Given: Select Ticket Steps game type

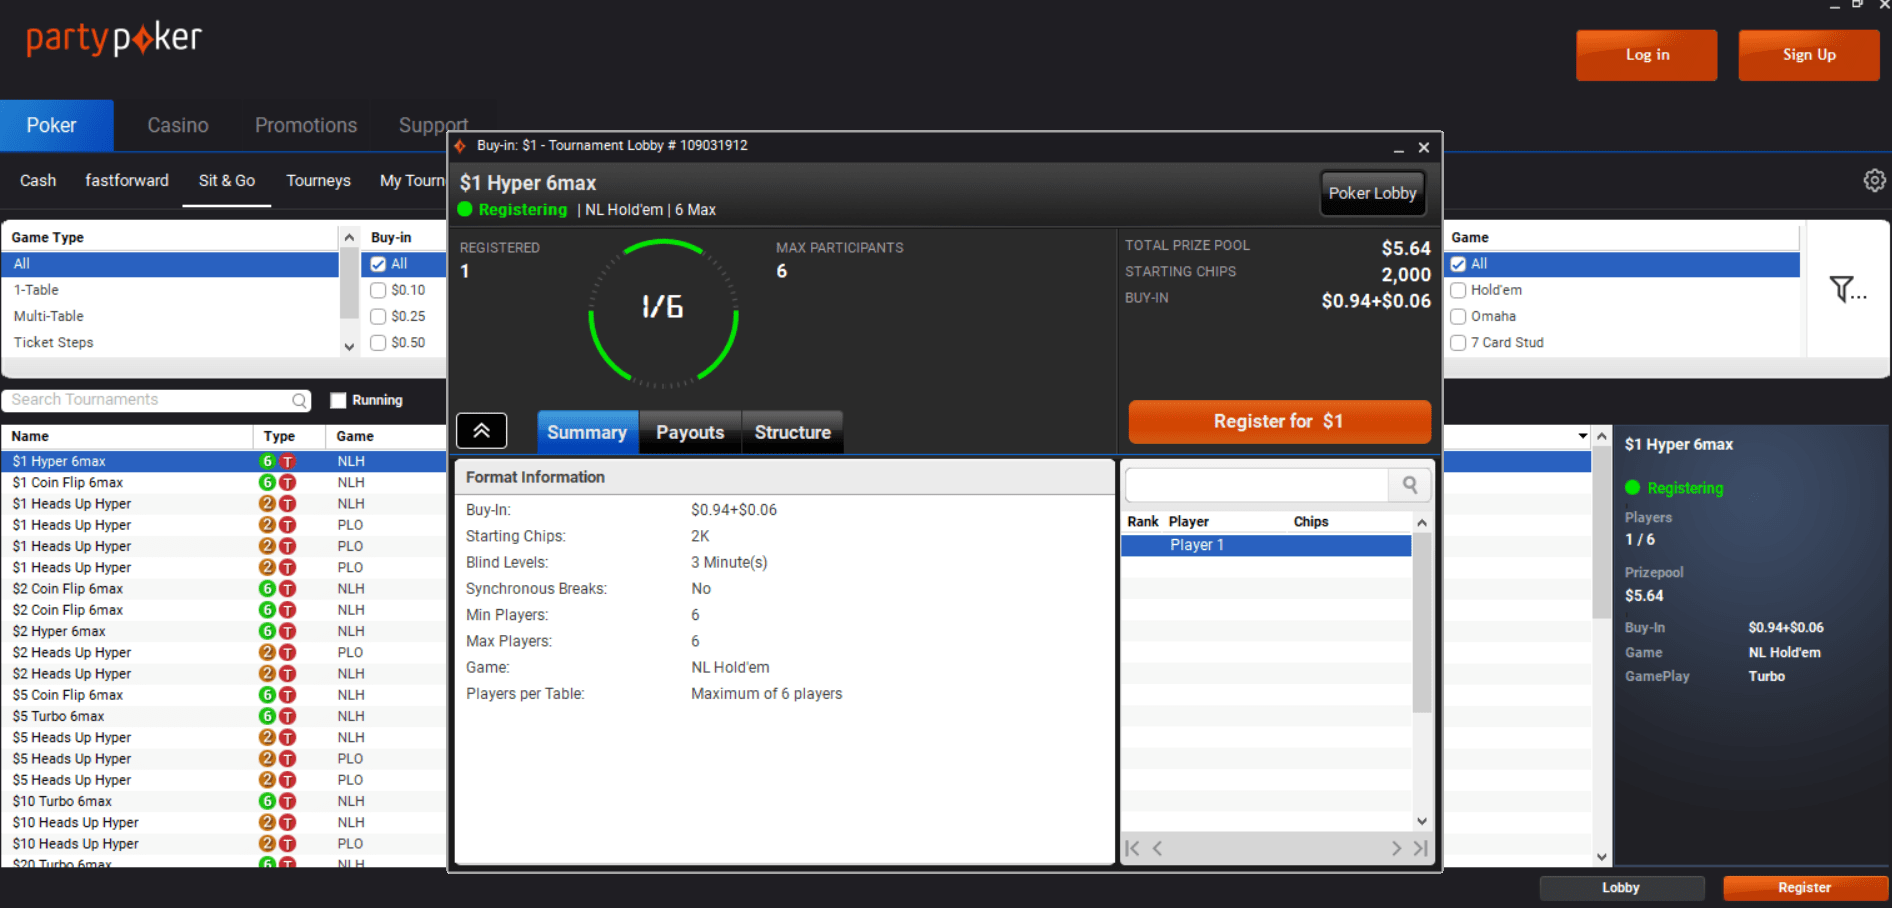Looking at the screenshot, I should point(170,342).
